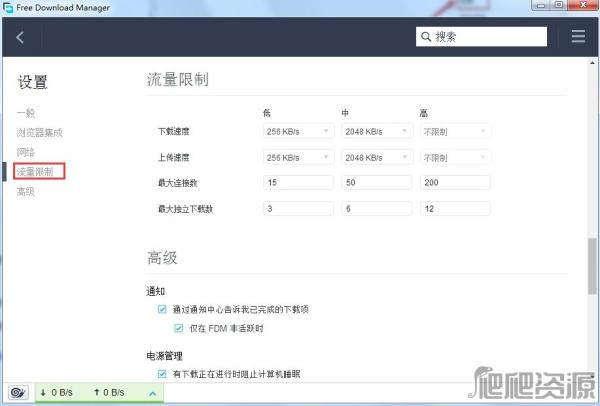Go back using the left arrow icon

click(20, 37)
